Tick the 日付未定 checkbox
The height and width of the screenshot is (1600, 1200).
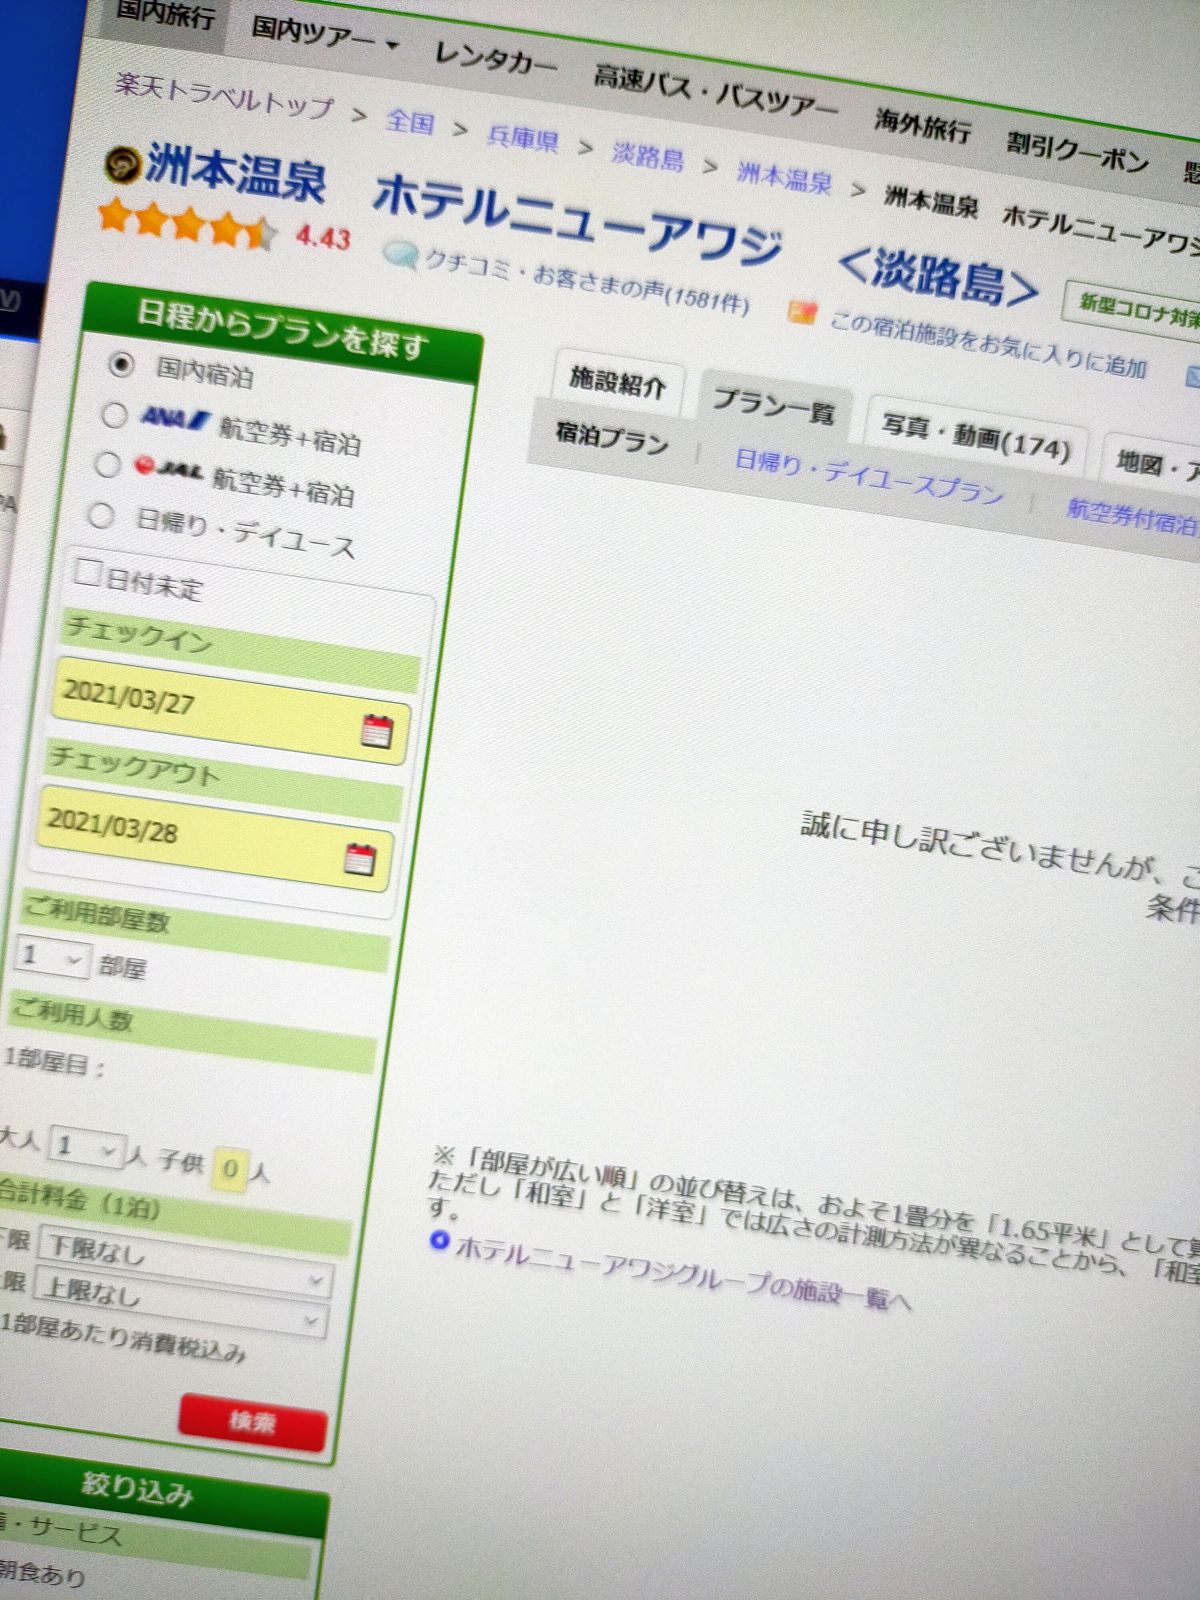88,573
